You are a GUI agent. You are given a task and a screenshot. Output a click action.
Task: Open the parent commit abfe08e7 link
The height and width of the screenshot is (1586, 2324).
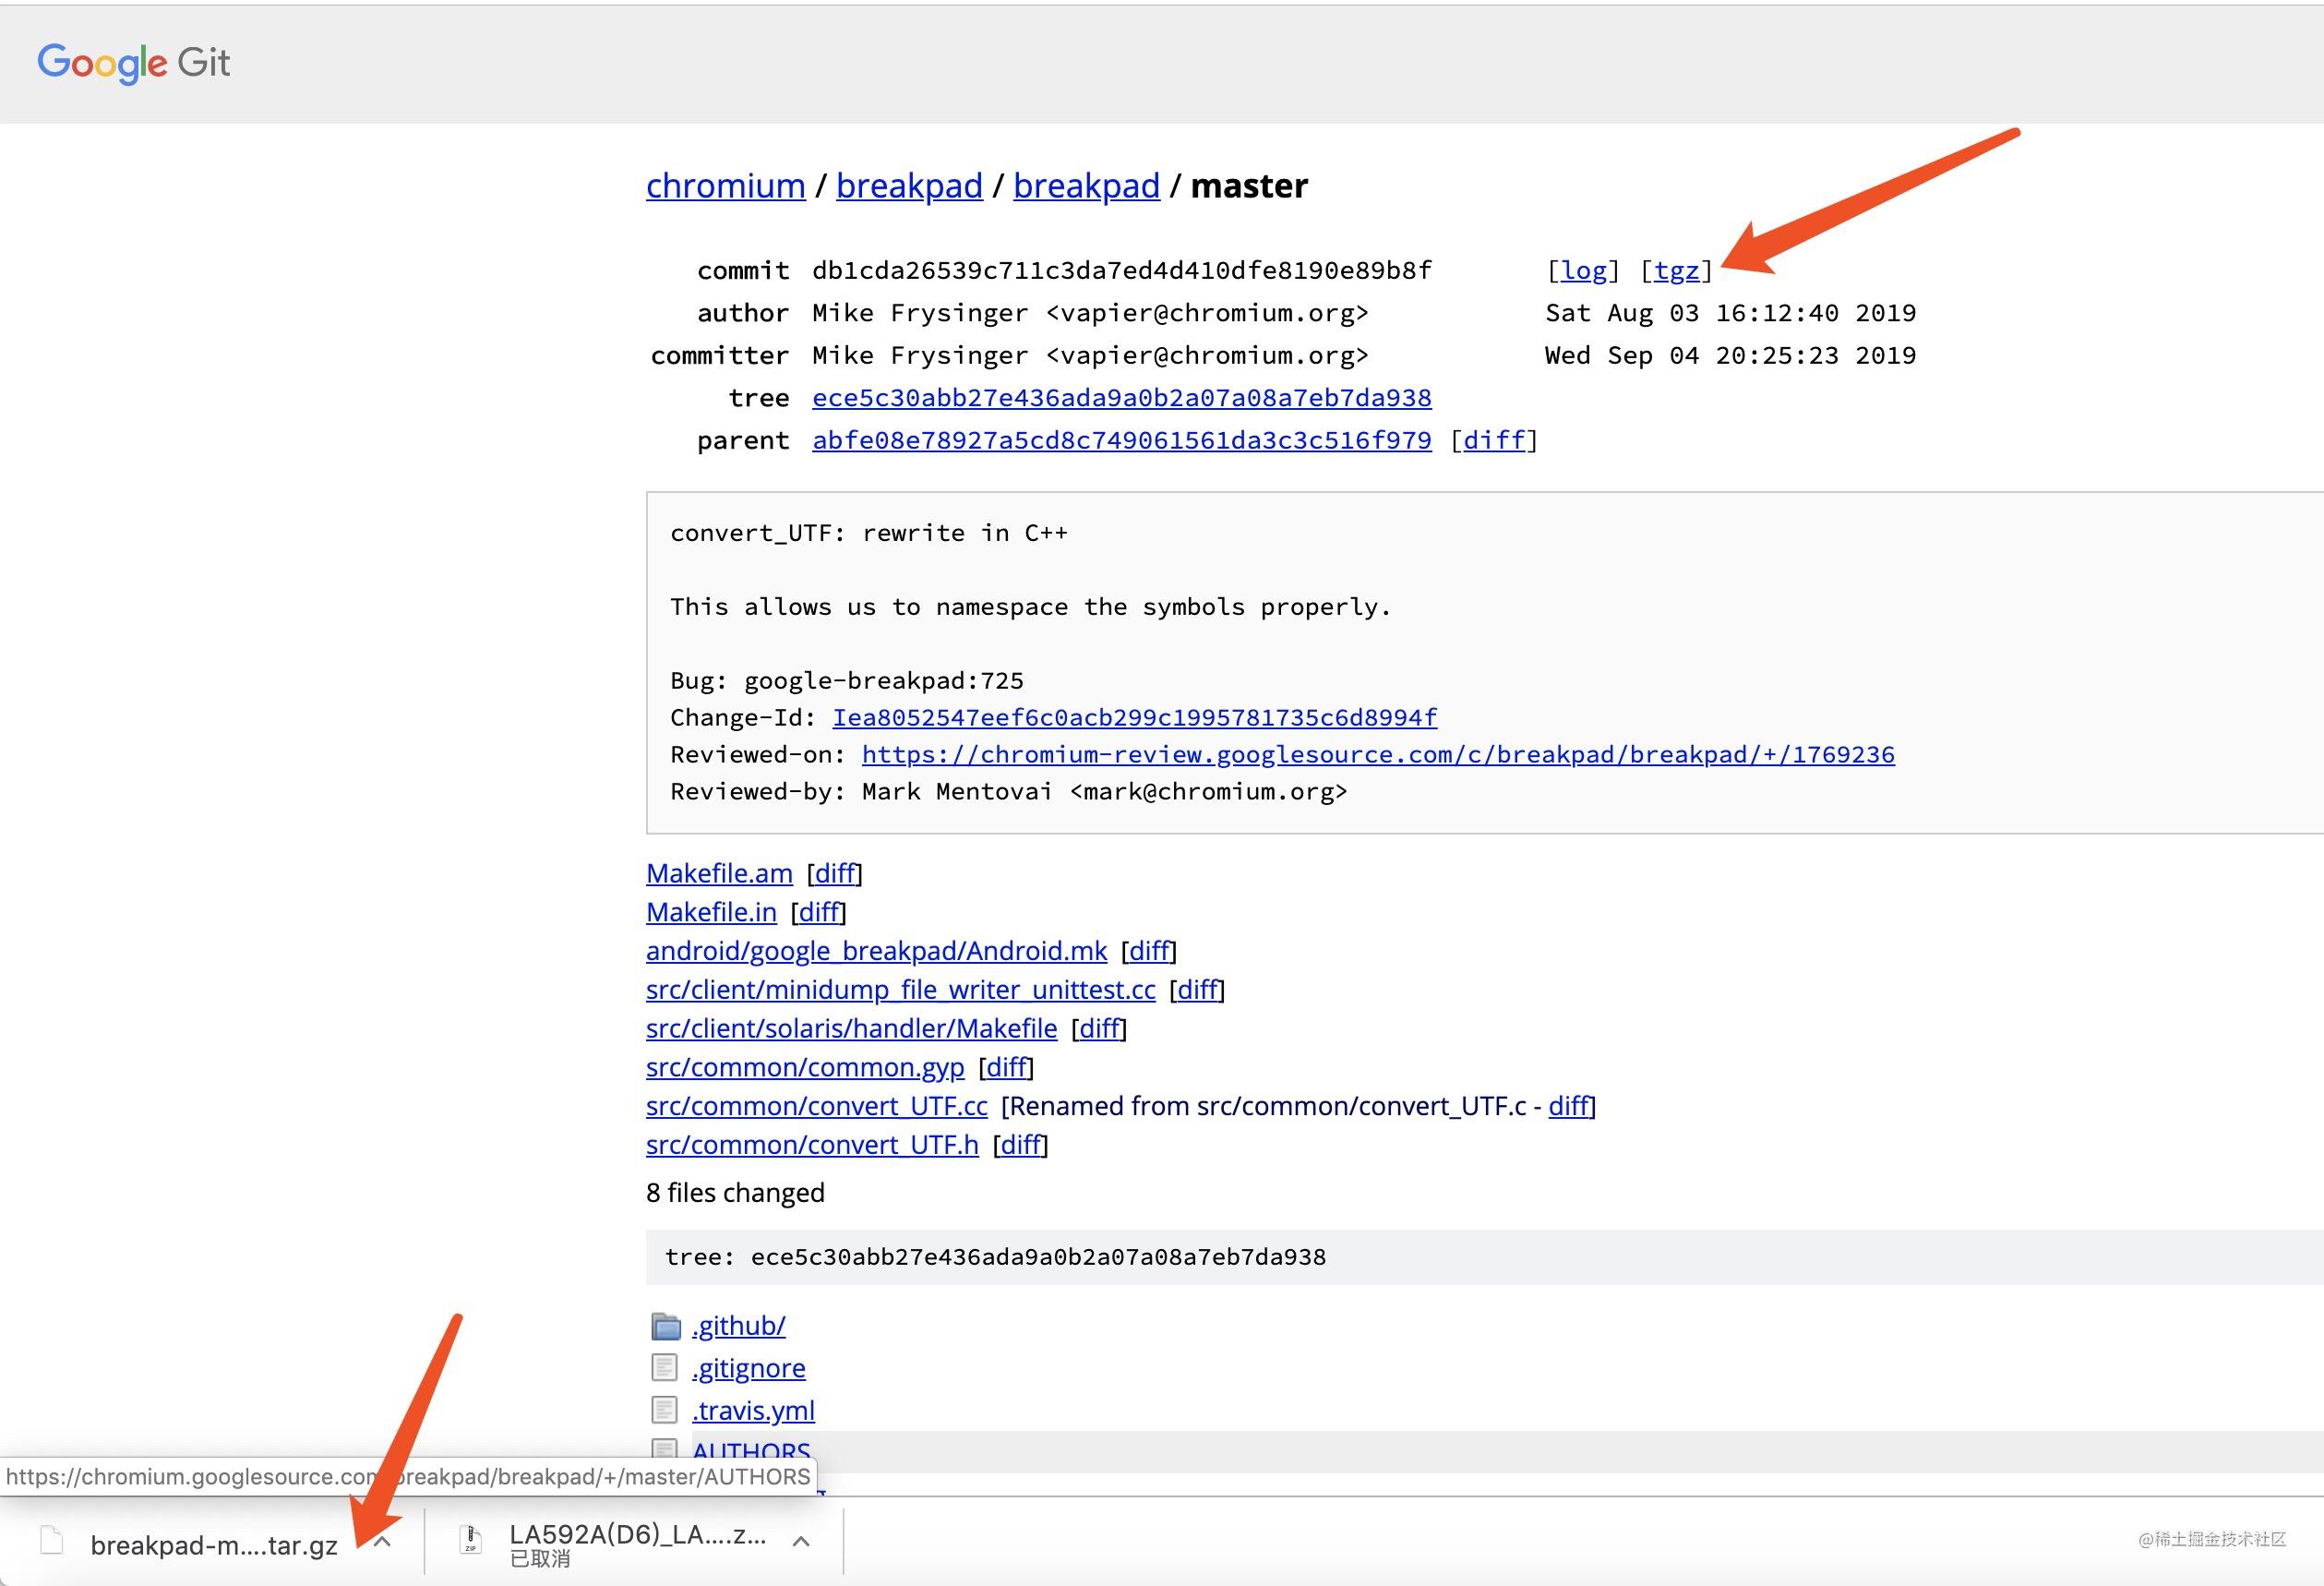click(1121, 441)
